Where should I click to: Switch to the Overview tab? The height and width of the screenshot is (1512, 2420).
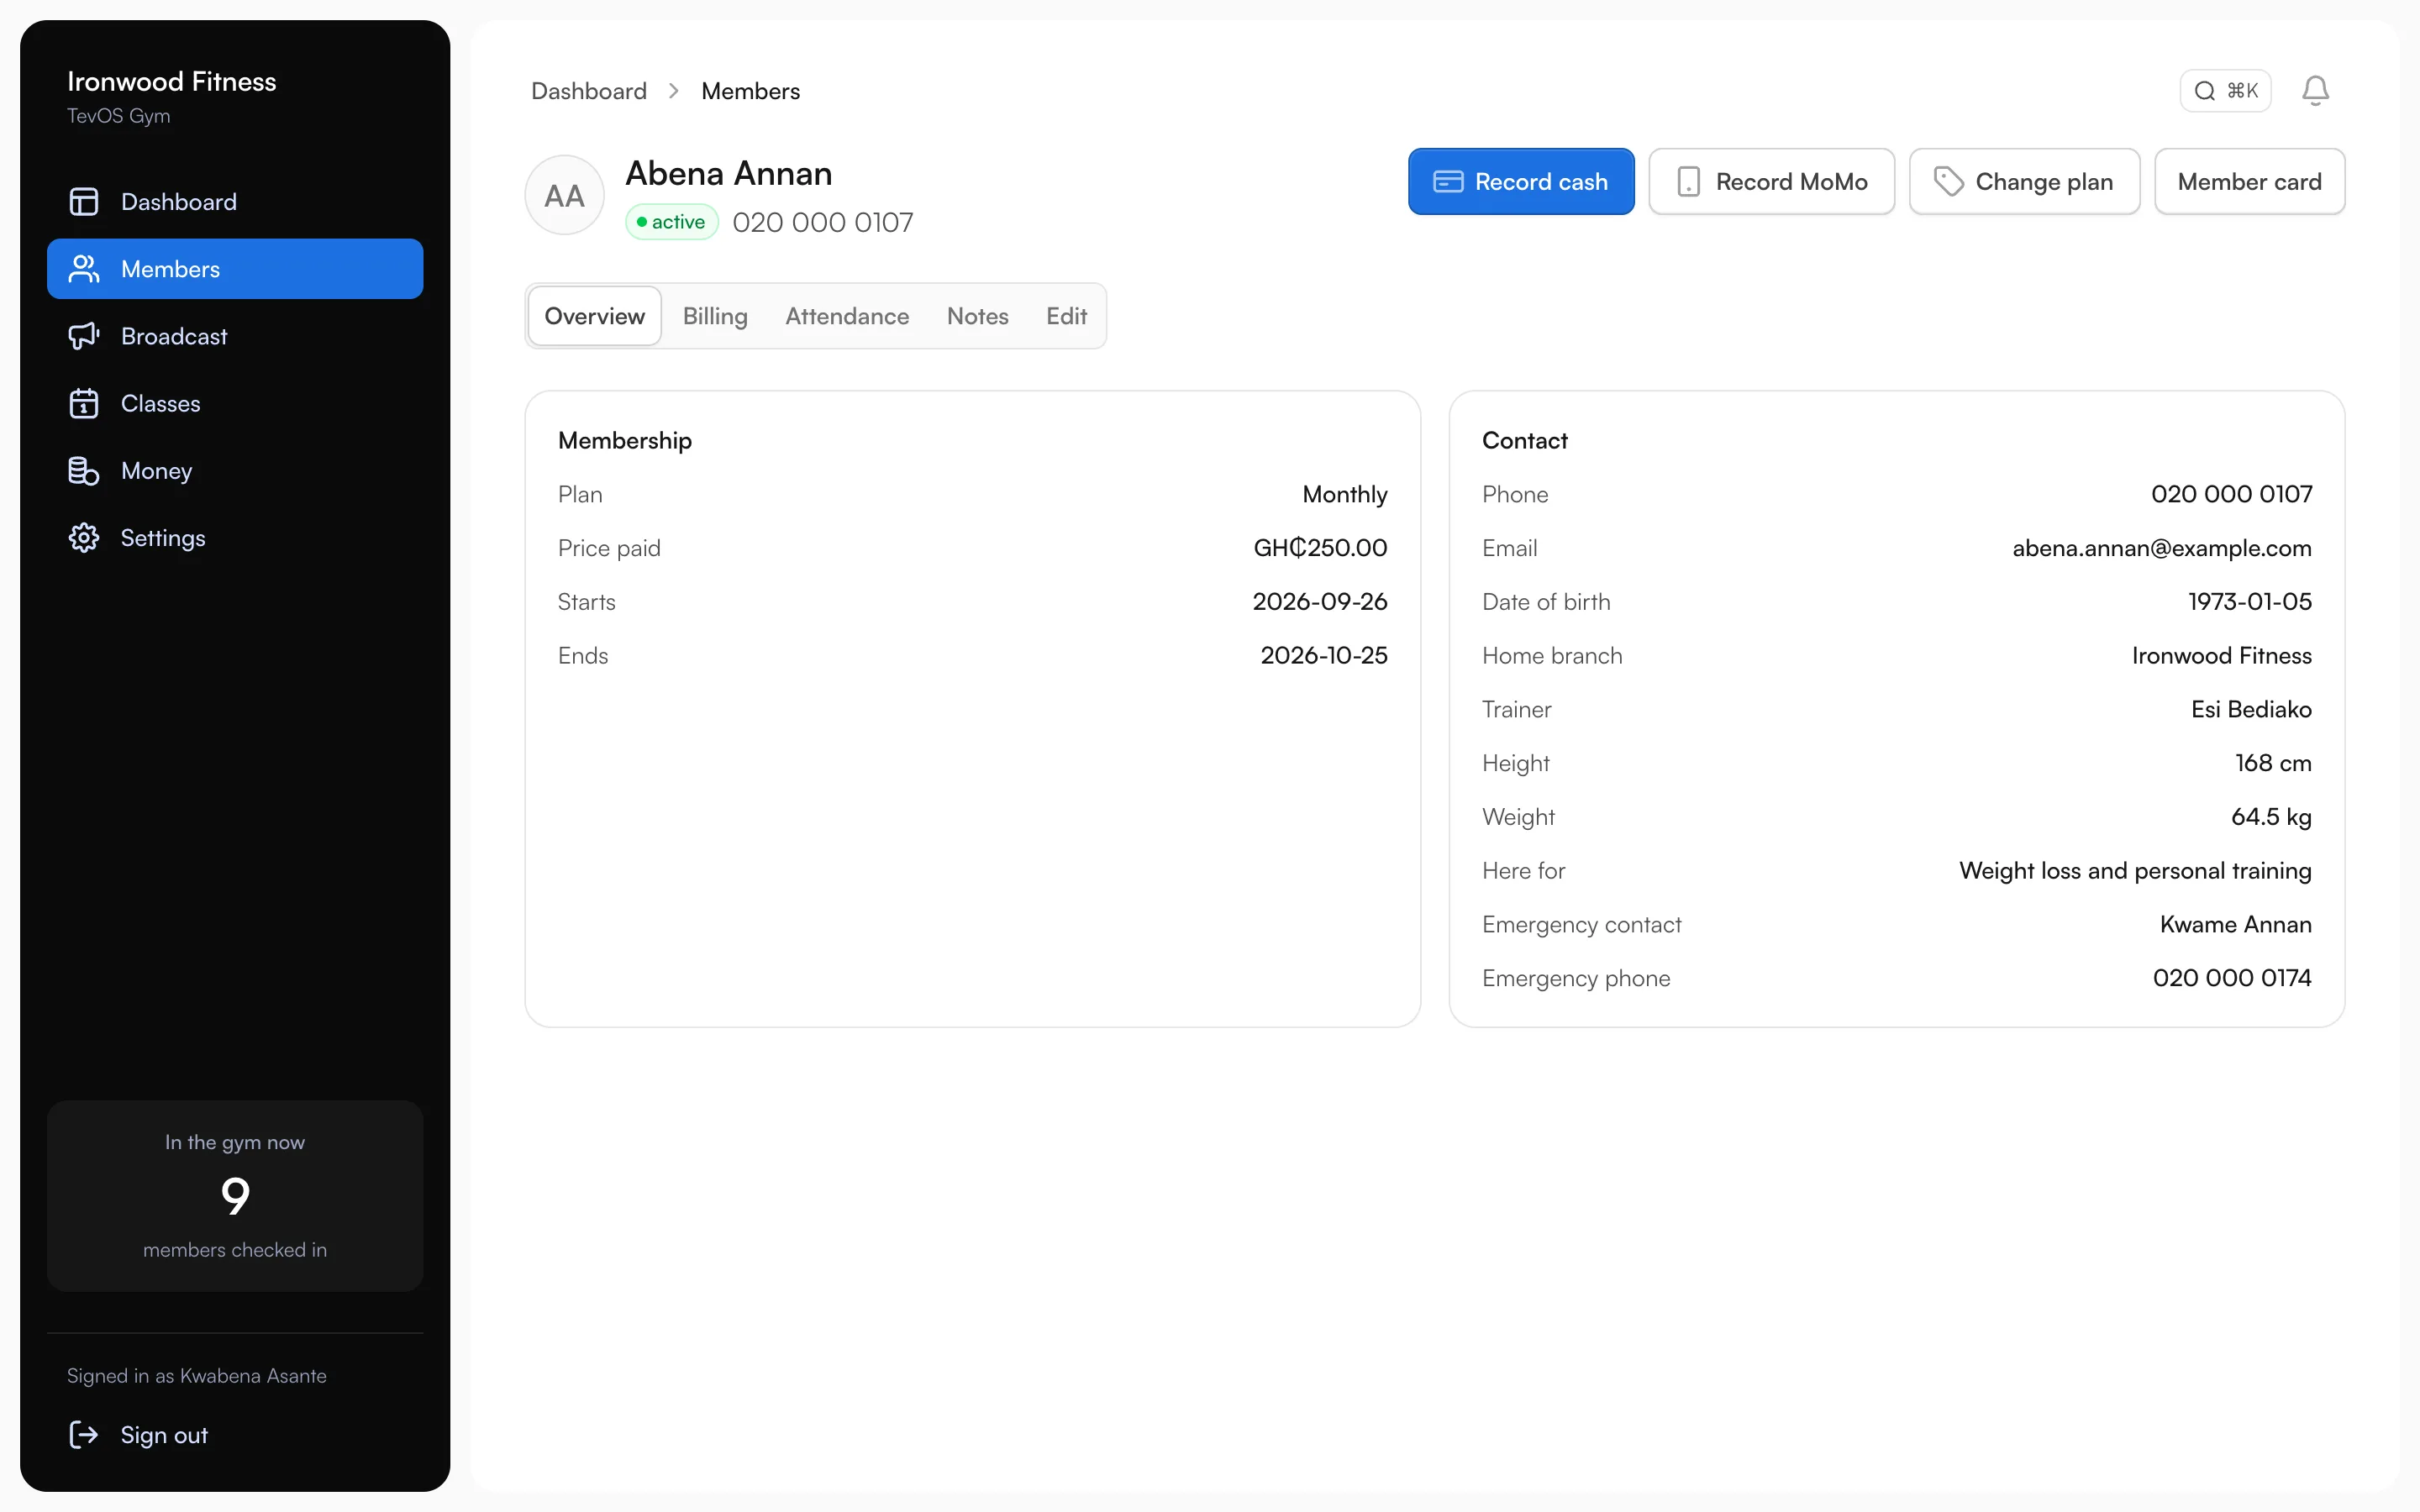tap(595, 316)
